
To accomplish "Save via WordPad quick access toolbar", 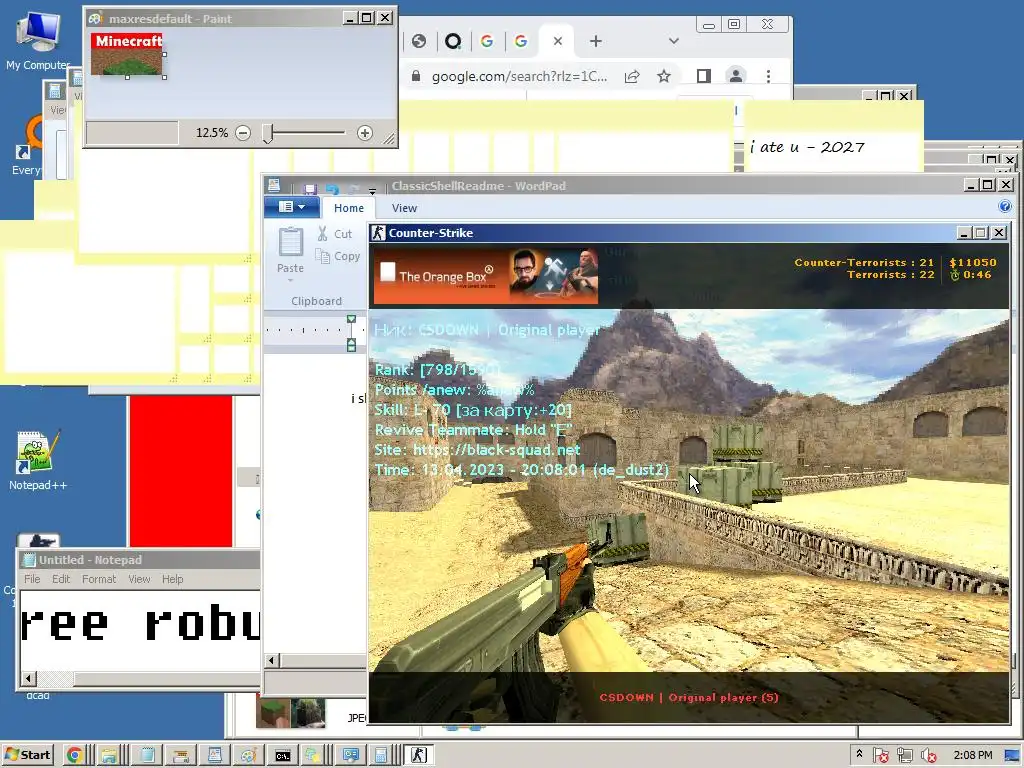I will click(310, 189).
